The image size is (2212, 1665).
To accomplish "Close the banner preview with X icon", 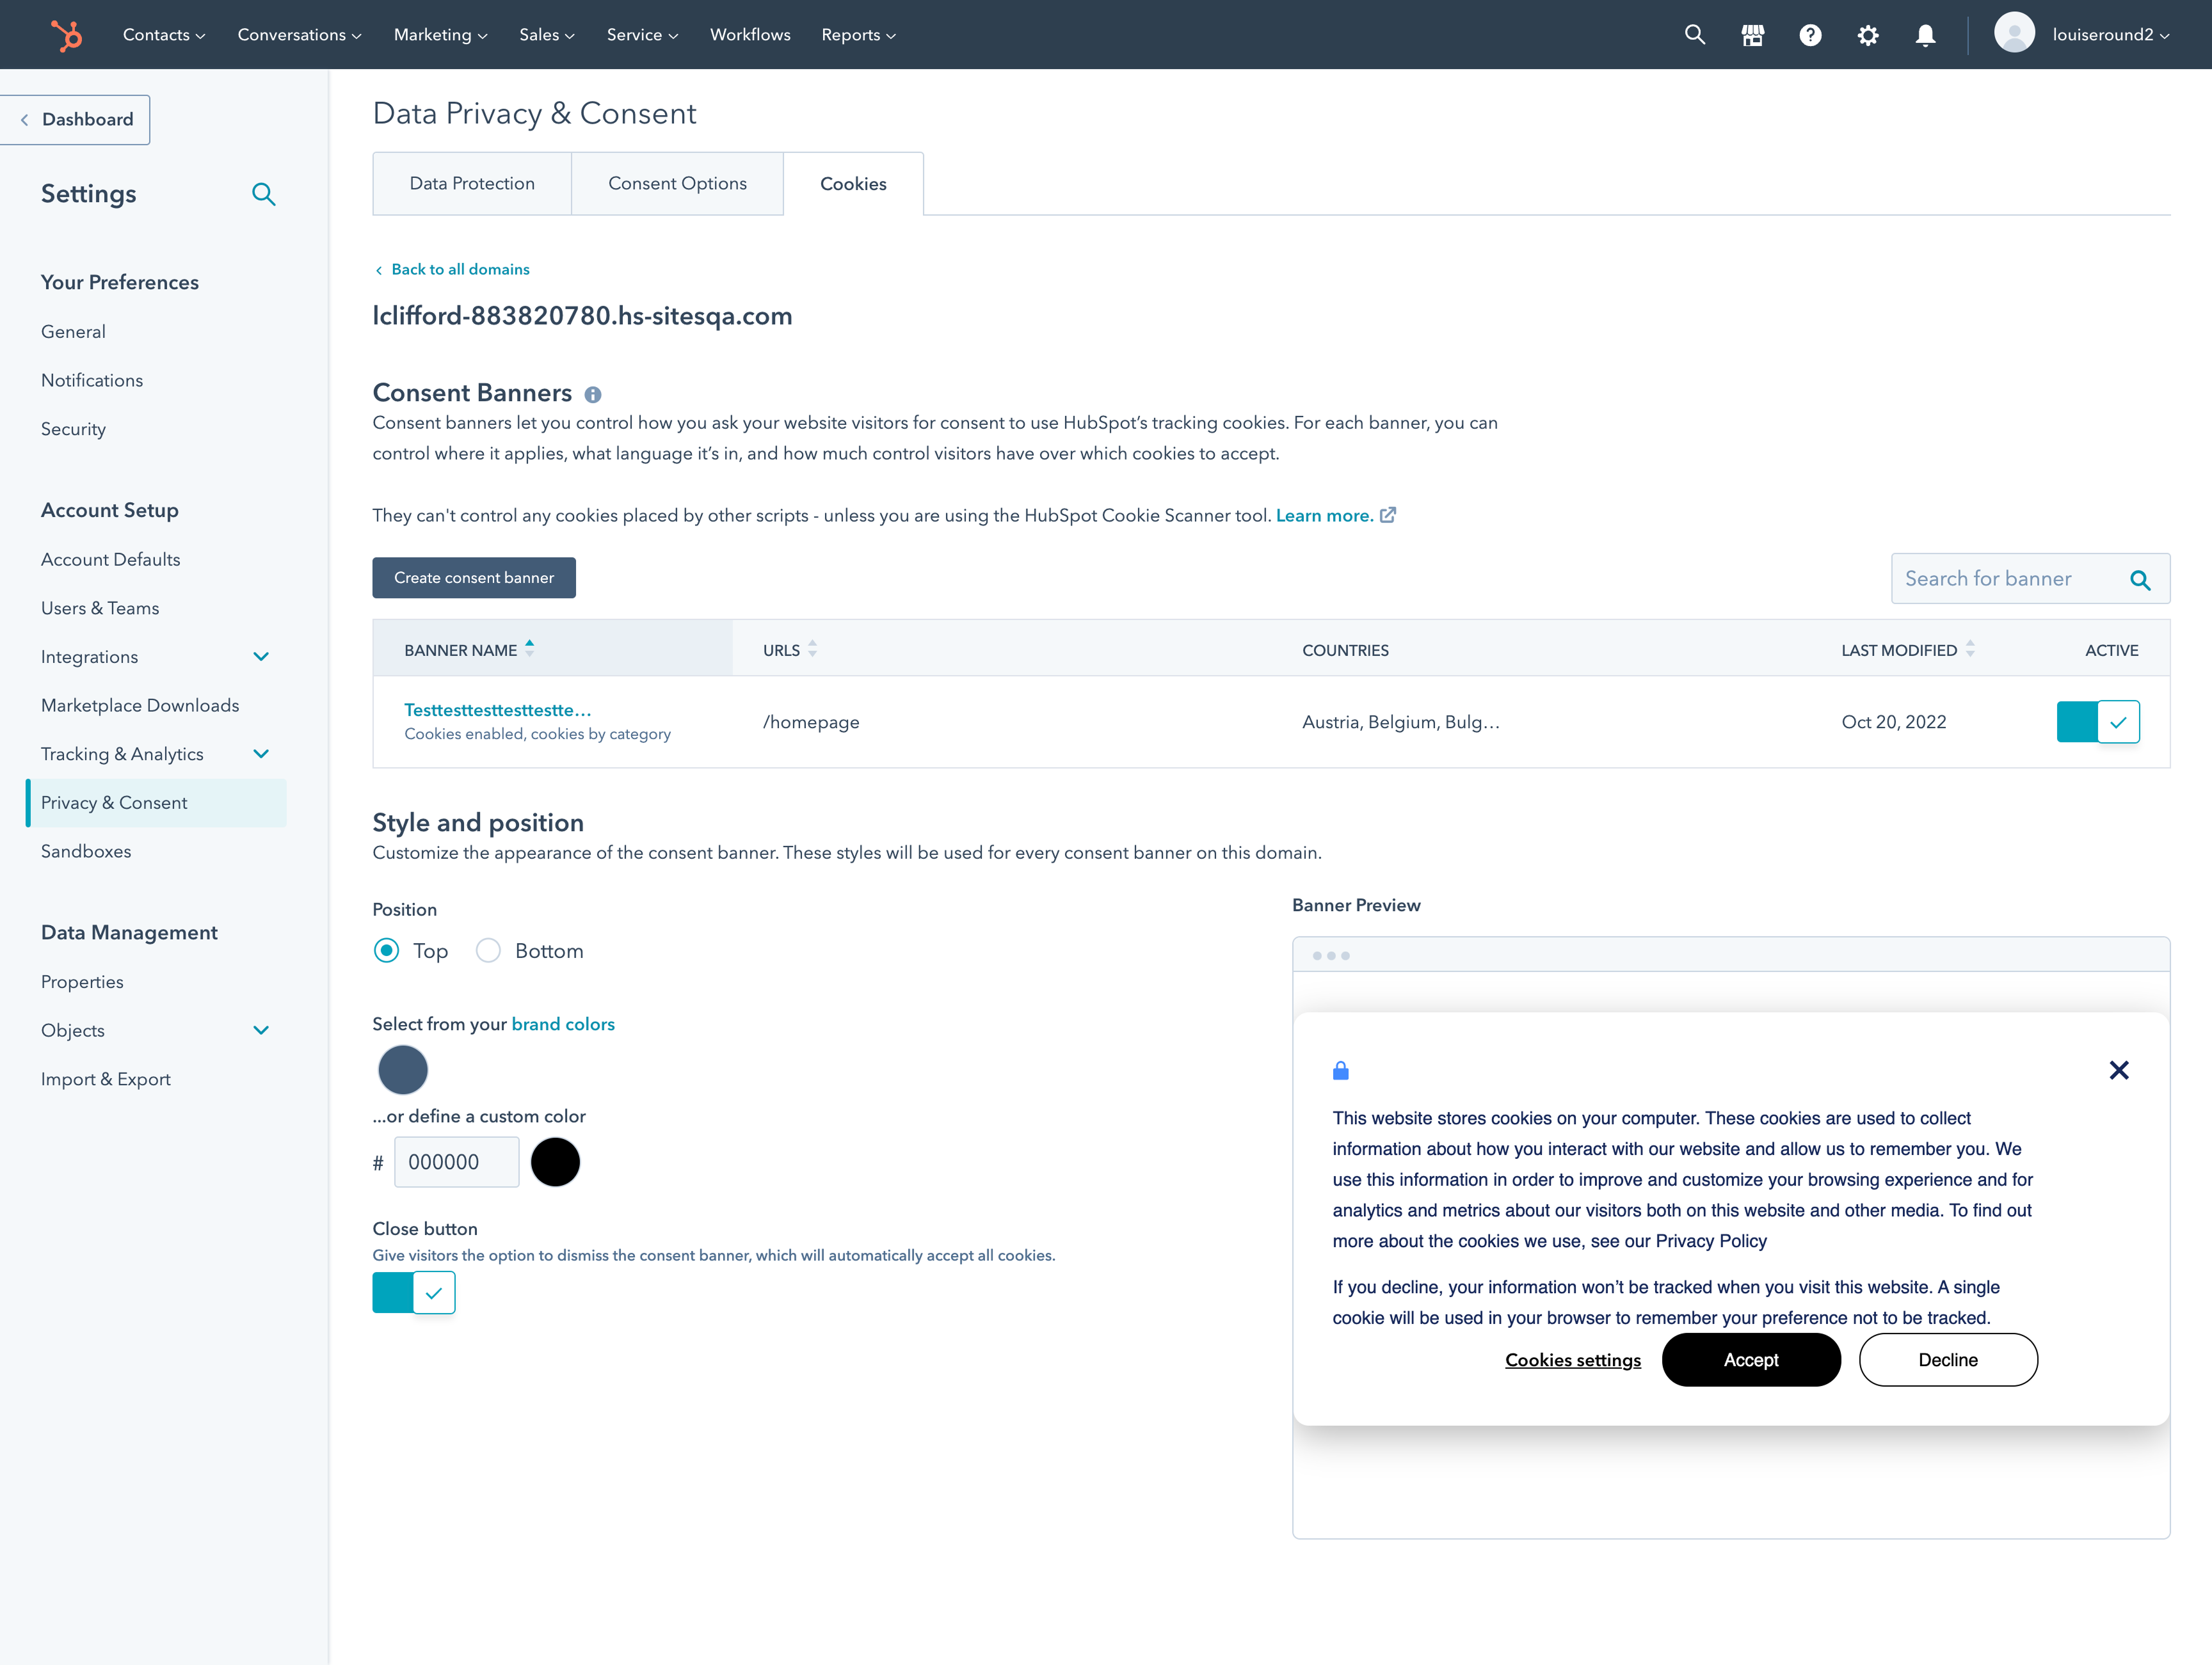I will point(2118,1070).
